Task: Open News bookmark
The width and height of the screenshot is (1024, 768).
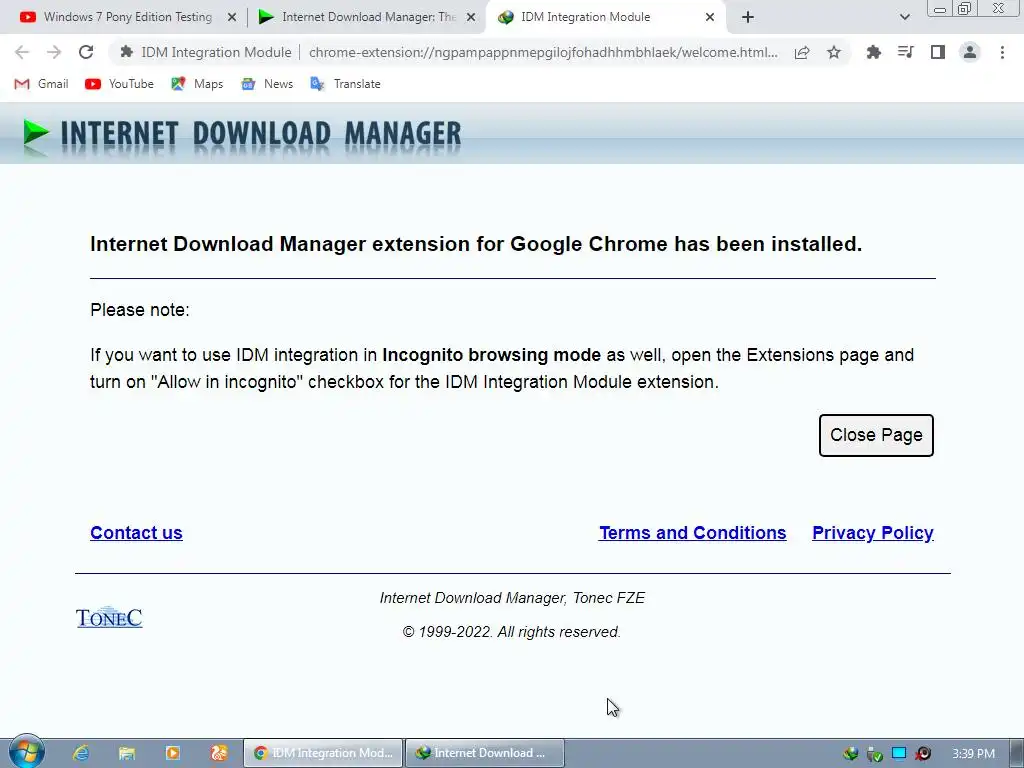Action: click(266, 84)
